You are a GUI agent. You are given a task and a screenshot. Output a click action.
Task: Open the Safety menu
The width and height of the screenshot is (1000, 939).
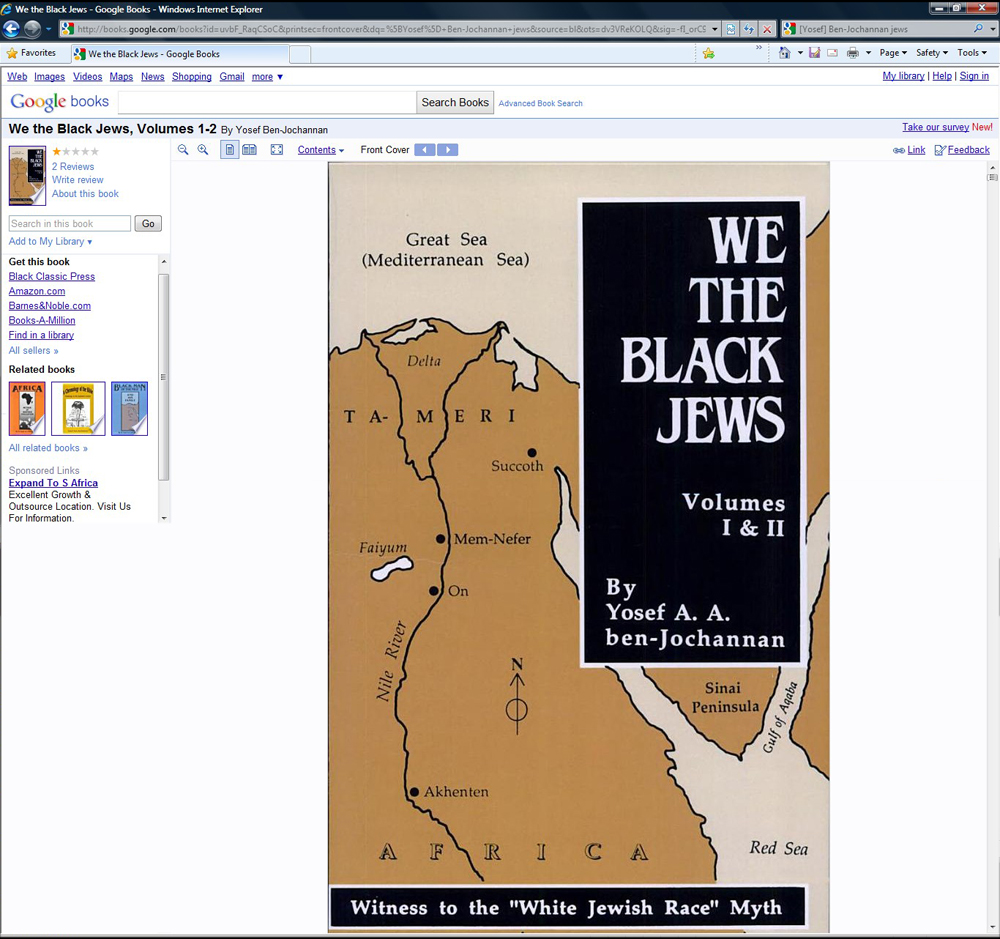932,53
